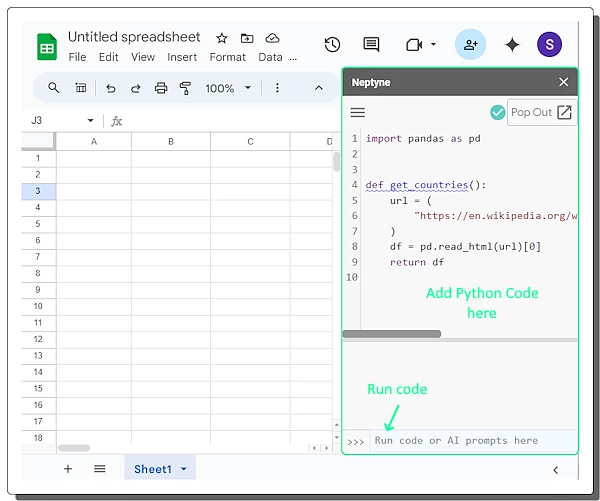Open the Insert menu
Screen dimensions: 600x501
(182, 57)
